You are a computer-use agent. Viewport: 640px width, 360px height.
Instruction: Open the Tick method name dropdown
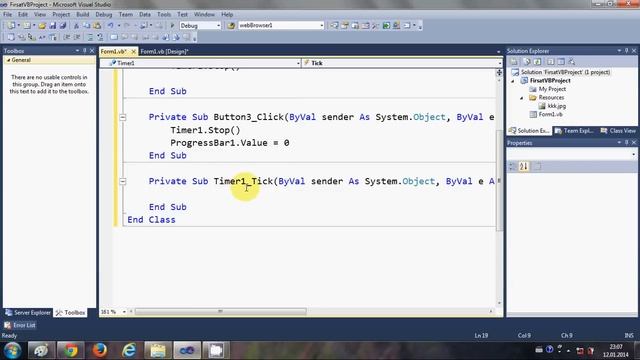[x=500, y=63]
